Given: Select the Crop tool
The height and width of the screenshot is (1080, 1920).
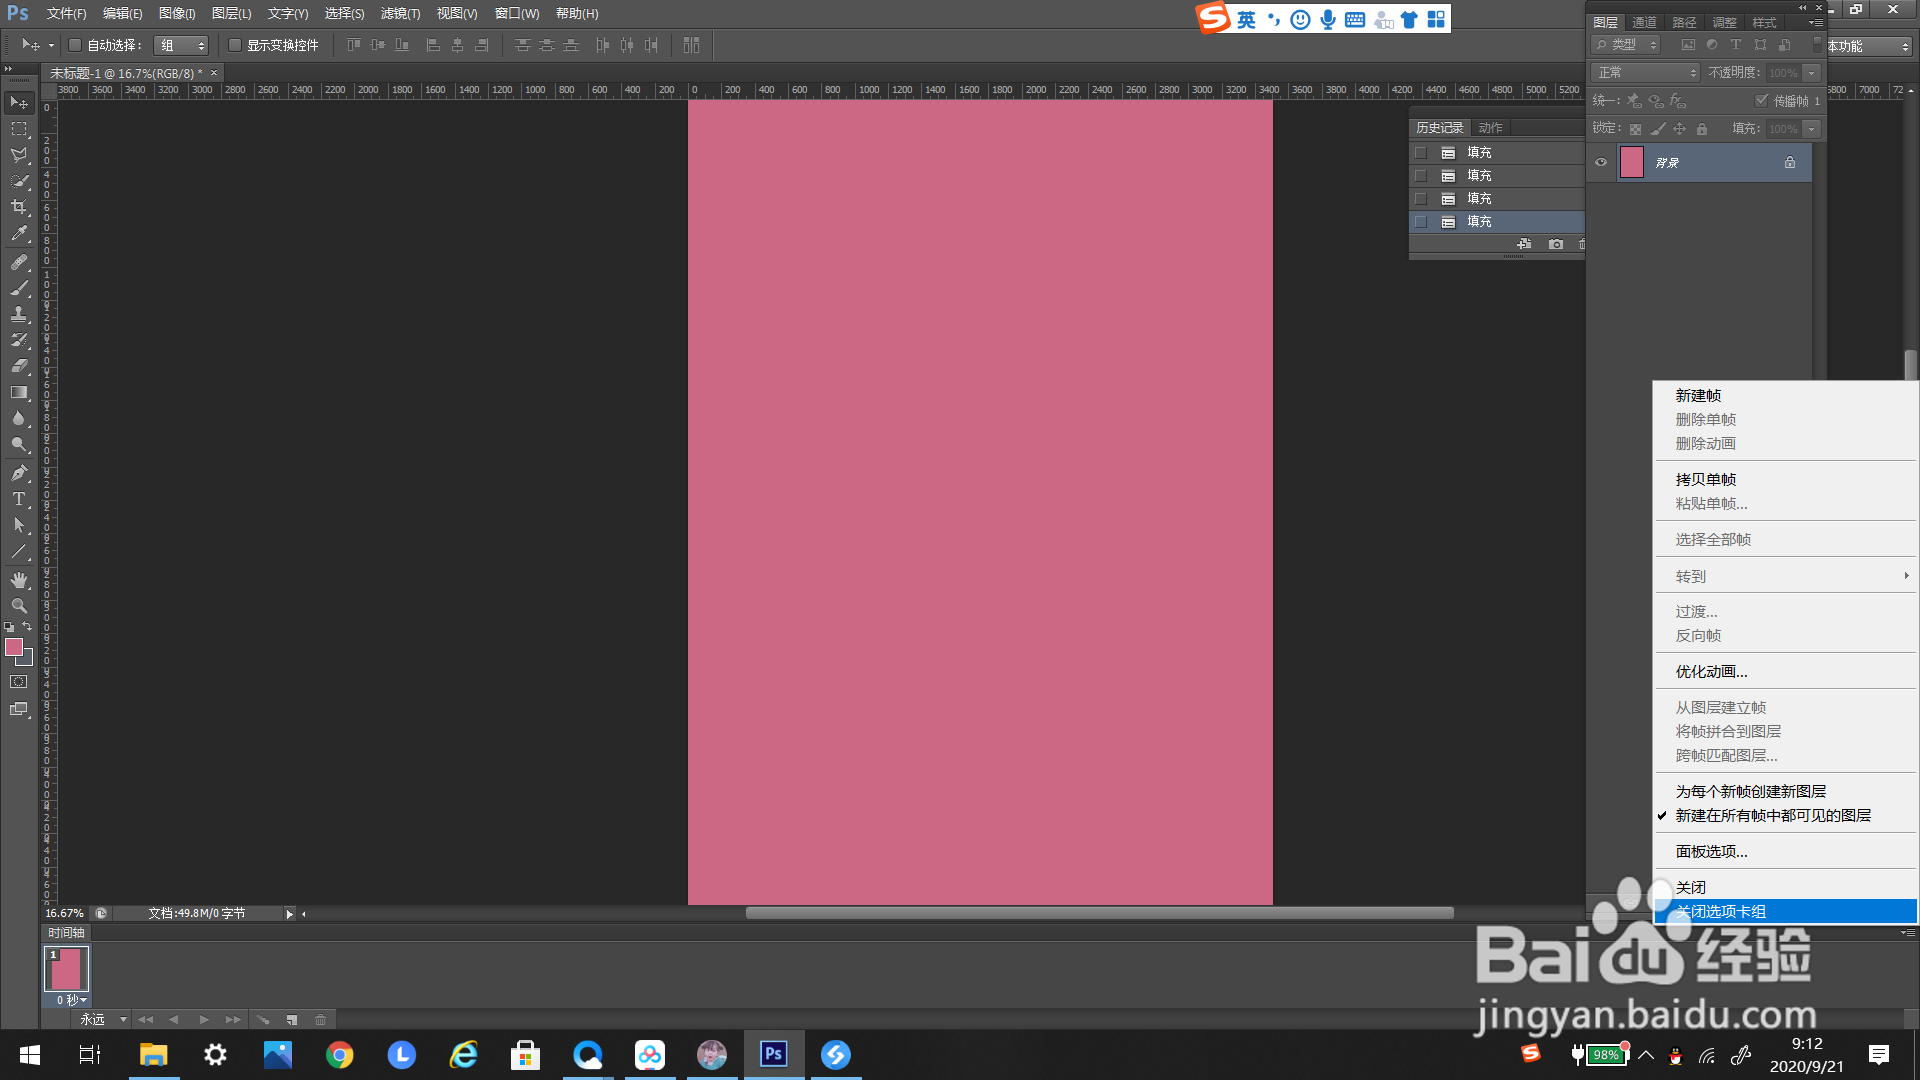Looking at the screenshot, I should [x=19, y=207].
